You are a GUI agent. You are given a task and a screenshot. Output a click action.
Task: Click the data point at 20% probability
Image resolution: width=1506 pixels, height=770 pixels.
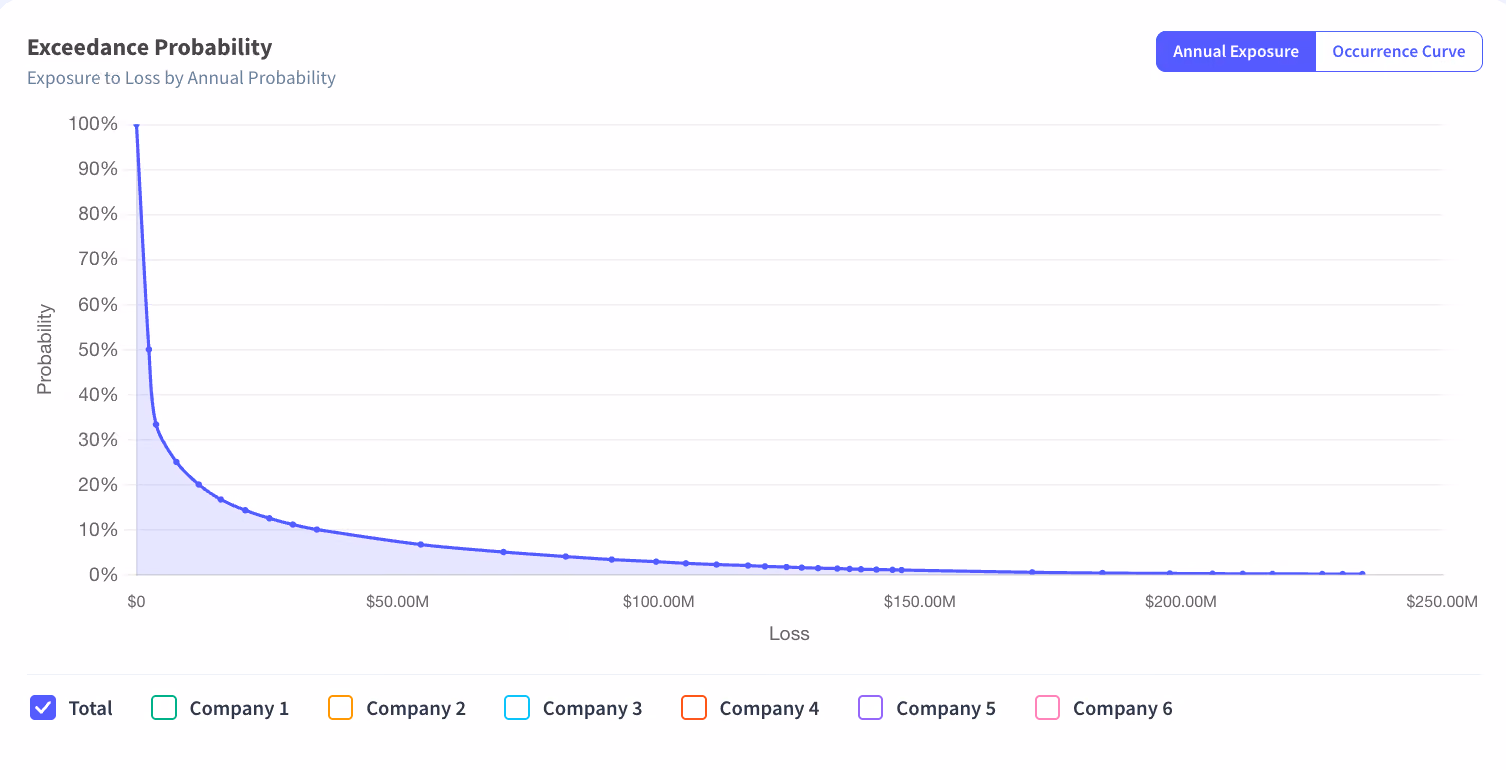198,485
